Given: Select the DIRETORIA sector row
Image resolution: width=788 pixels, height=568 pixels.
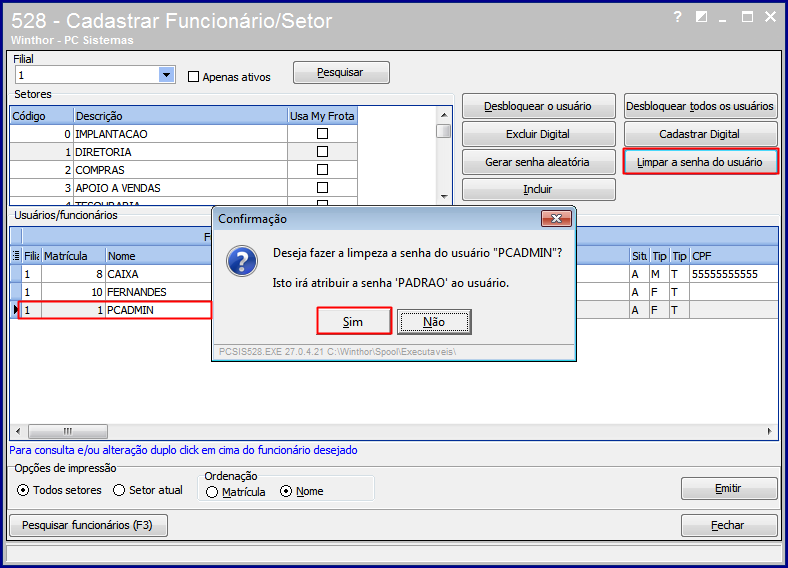Looking at the screenshot, I should [183, 152].
